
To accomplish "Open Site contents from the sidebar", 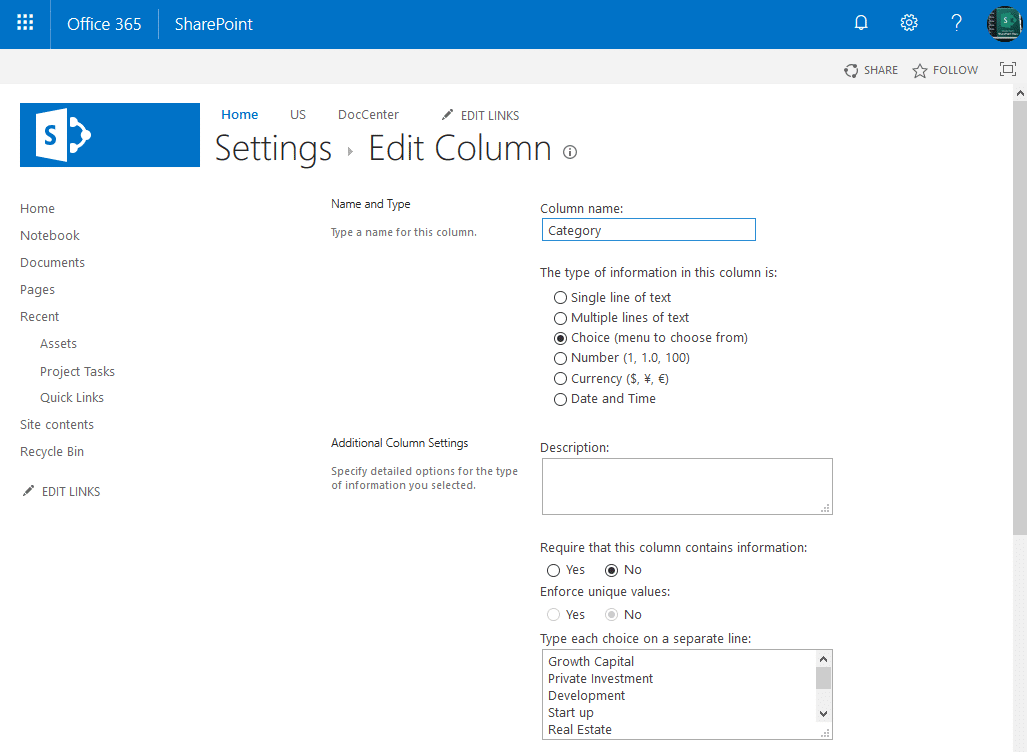I will (55, 424).
